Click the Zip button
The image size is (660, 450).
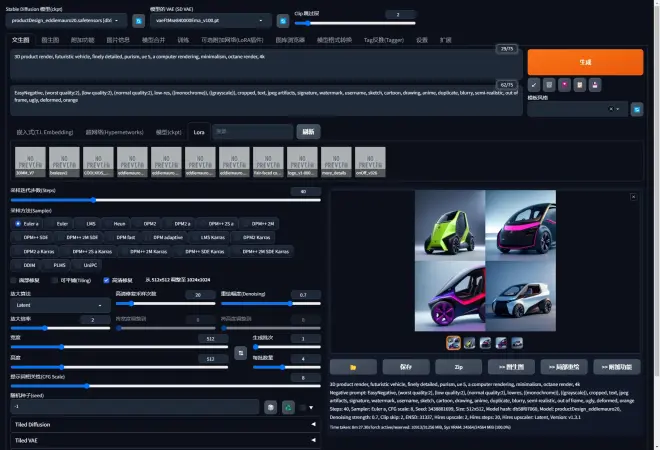458,367
